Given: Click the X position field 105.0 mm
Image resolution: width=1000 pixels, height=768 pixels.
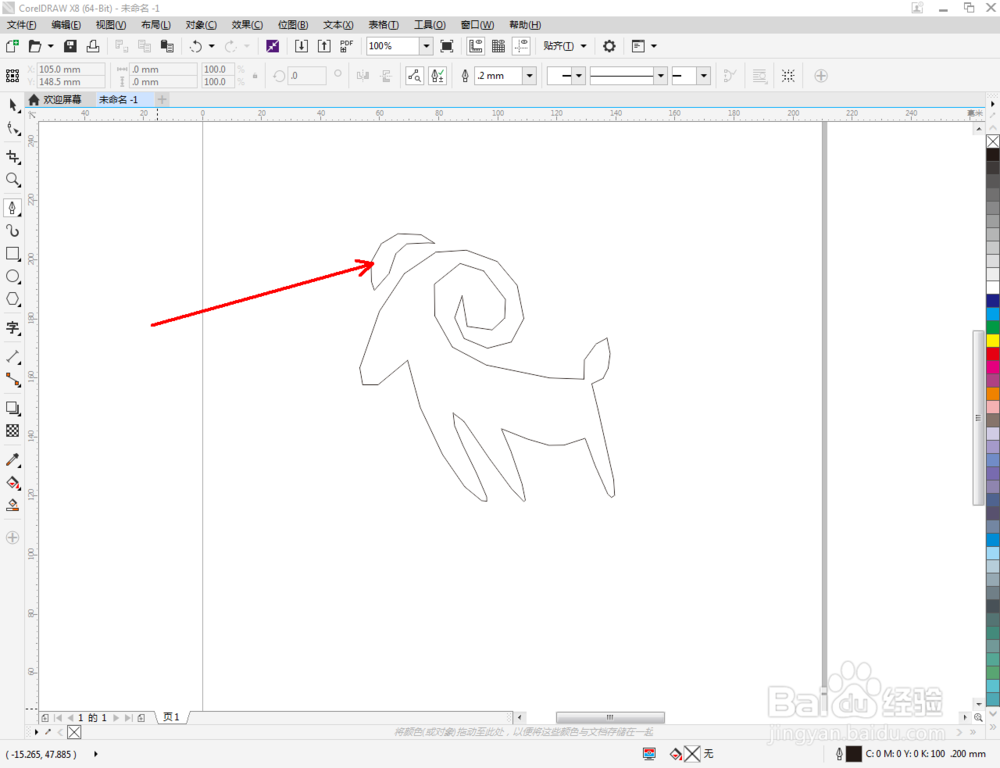Looking at the screenshot, I should coord(70,69).
